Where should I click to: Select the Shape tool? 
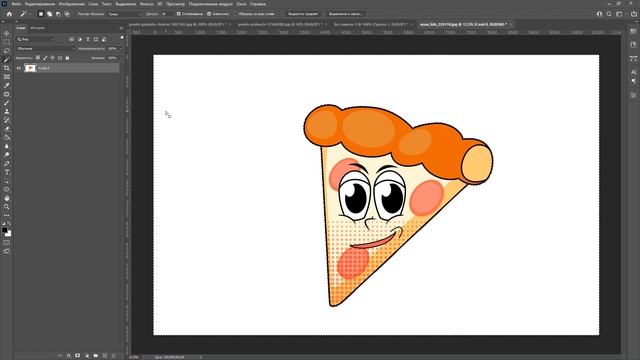[7, 189]
